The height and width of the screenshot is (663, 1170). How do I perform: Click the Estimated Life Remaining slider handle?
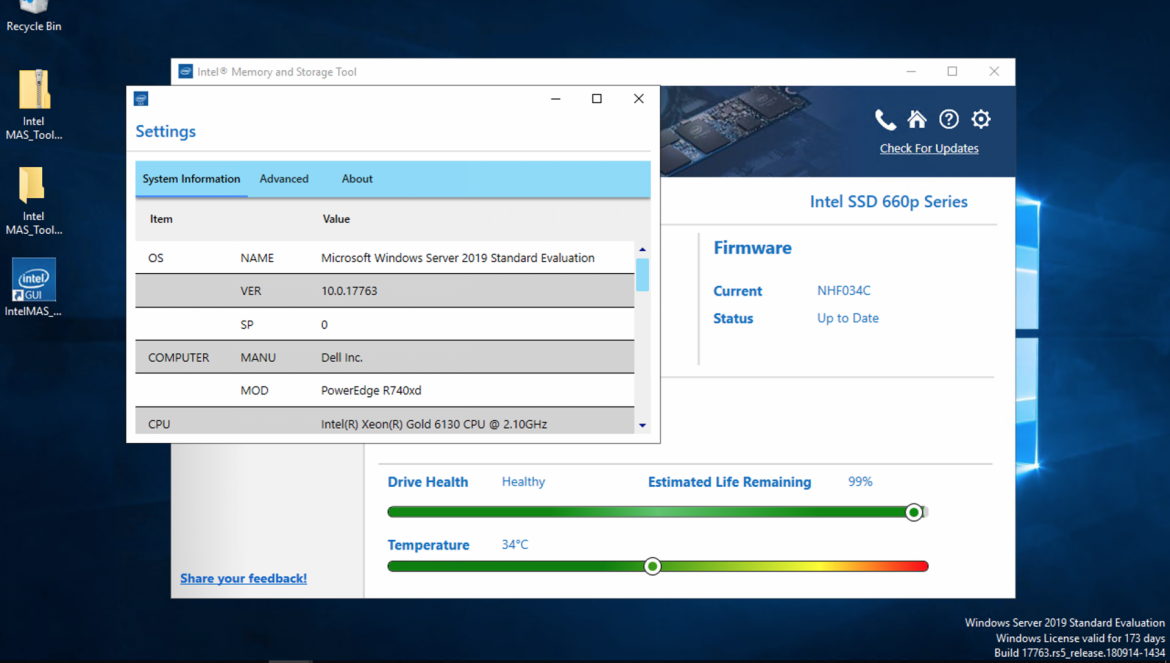tap(914, 512)
